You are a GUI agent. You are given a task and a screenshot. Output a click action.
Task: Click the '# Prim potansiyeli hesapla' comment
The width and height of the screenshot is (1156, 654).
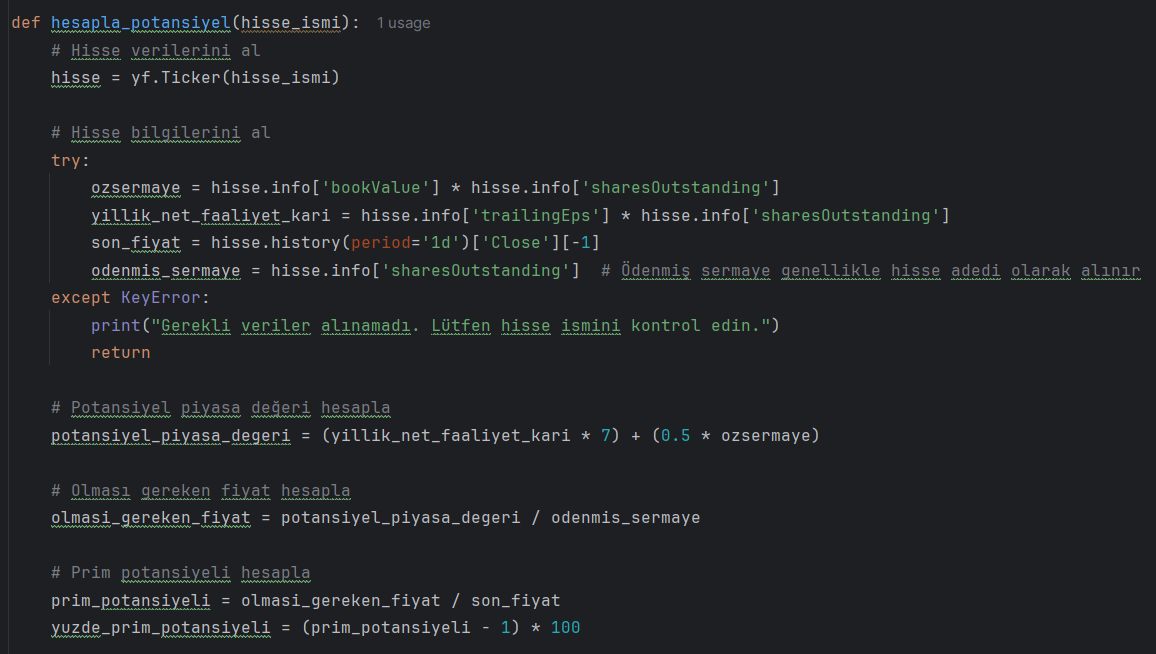(x=180, y=573)
